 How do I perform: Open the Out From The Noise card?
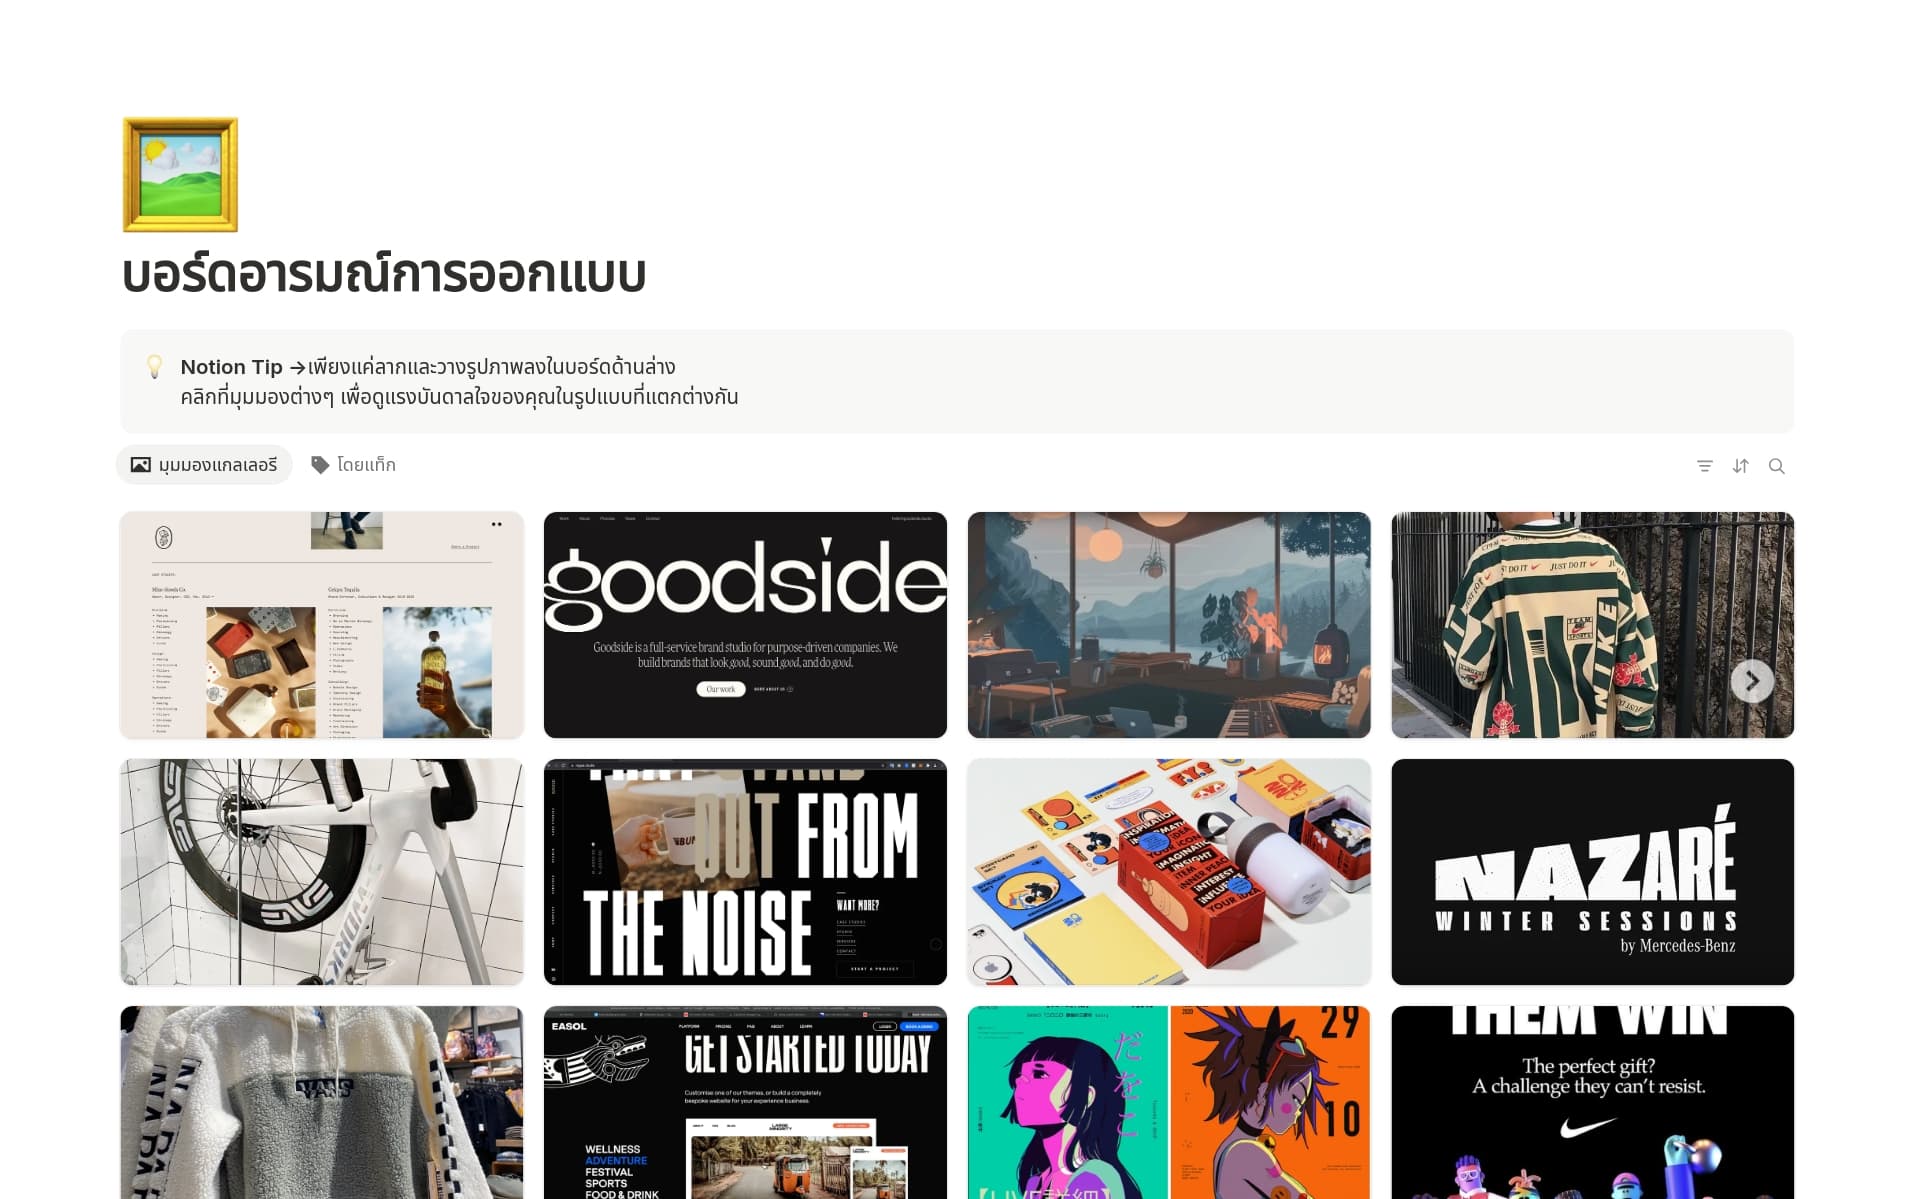coord(745,872)
